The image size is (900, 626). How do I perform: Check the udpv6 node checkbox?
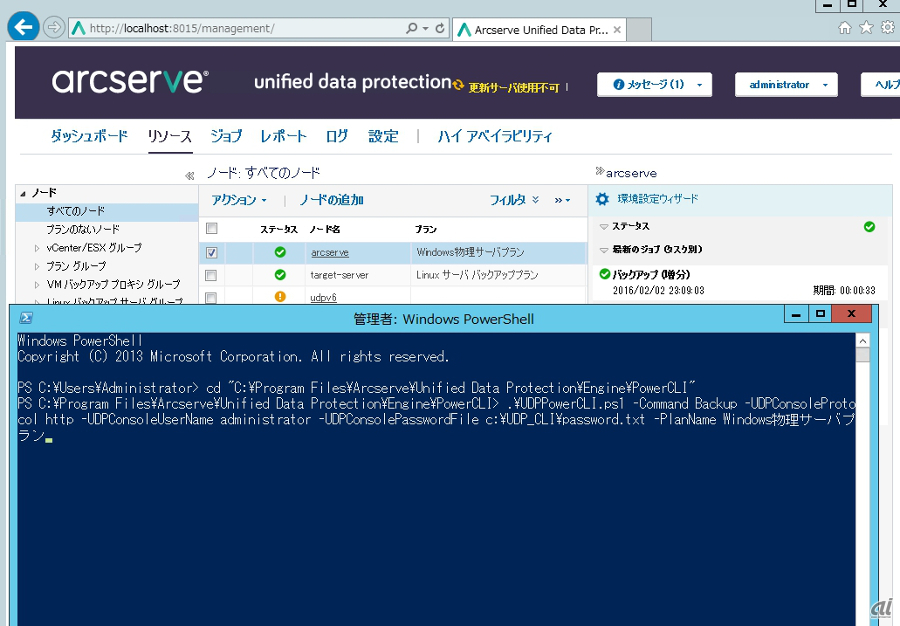coord(212,298)
